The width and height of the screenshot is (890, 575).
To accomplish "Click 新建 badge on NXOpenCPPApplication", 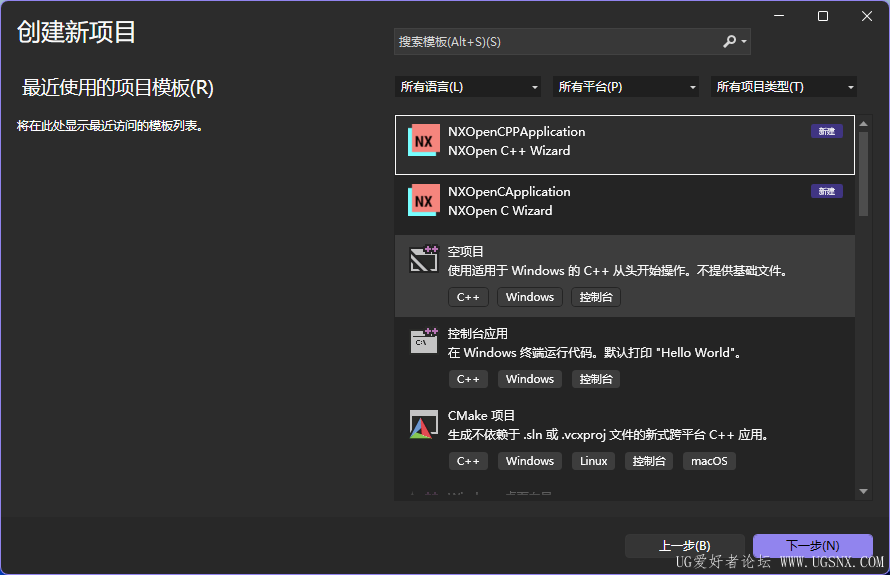I will point(826,131).
